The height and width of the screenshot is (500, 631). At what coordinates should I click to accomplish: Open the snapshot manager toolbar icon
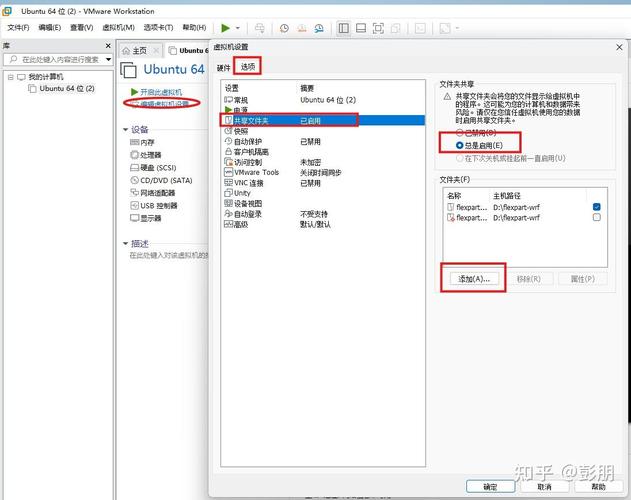[319, 28]
